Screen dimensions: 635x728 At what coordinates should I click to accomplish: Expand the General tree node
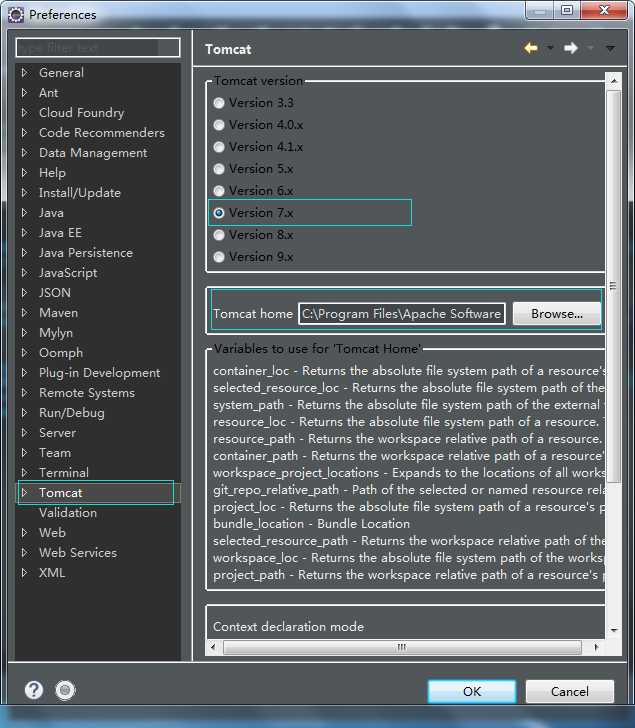click(25, 72)
